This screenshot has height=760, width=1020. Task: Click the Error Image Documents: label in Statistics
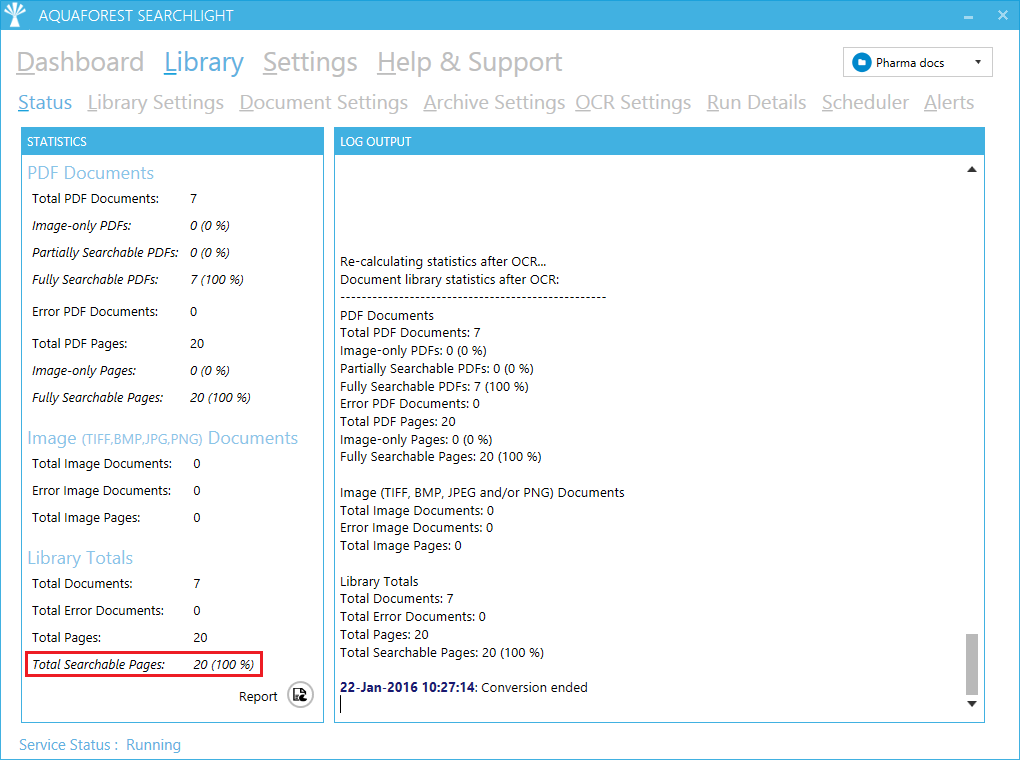pos(101,491)
